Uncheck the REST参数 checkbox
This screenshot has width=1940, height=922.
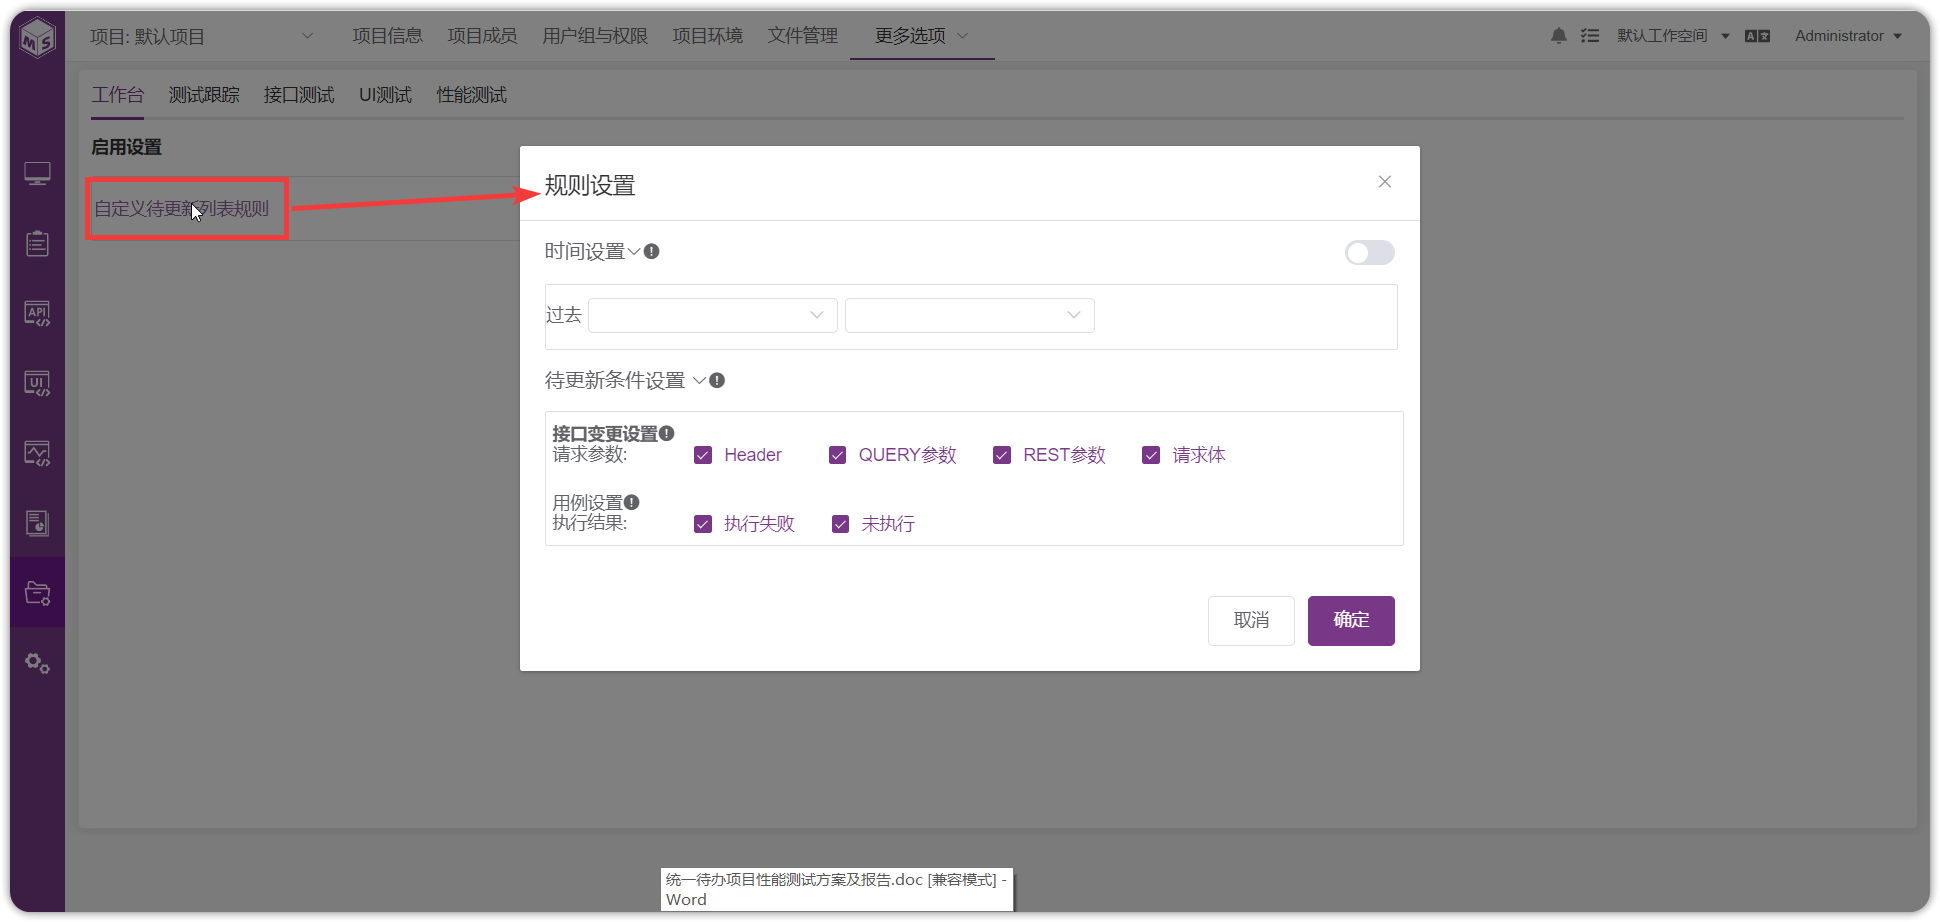click(x=1002, y=455)
